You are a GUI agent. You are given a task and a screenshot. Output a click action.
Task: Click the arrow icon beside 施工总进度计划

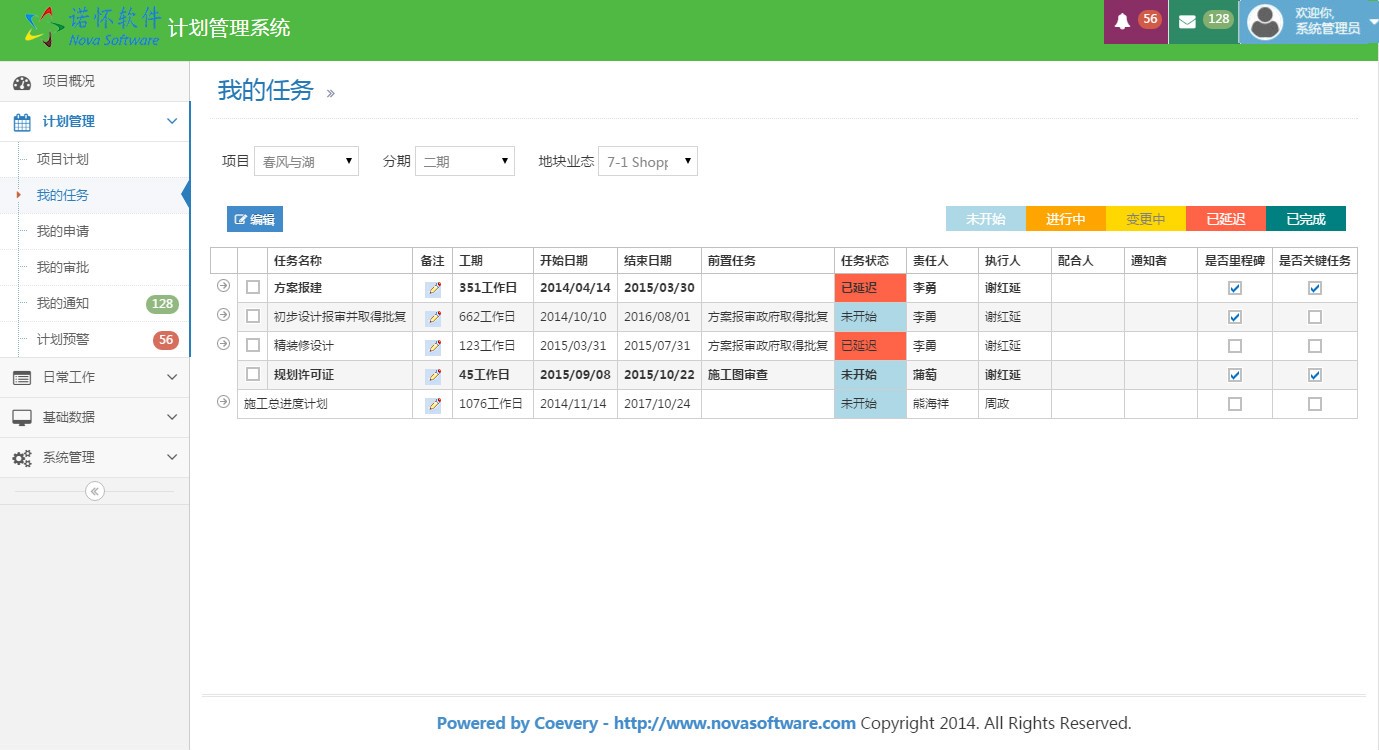(x=223, y=402)
